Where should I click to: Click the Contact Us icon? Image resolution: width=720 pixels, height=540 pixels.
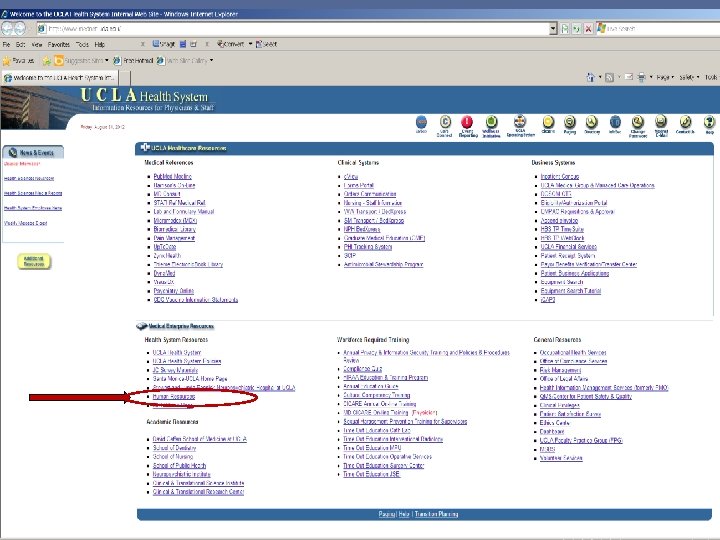[x=685, y=122]
